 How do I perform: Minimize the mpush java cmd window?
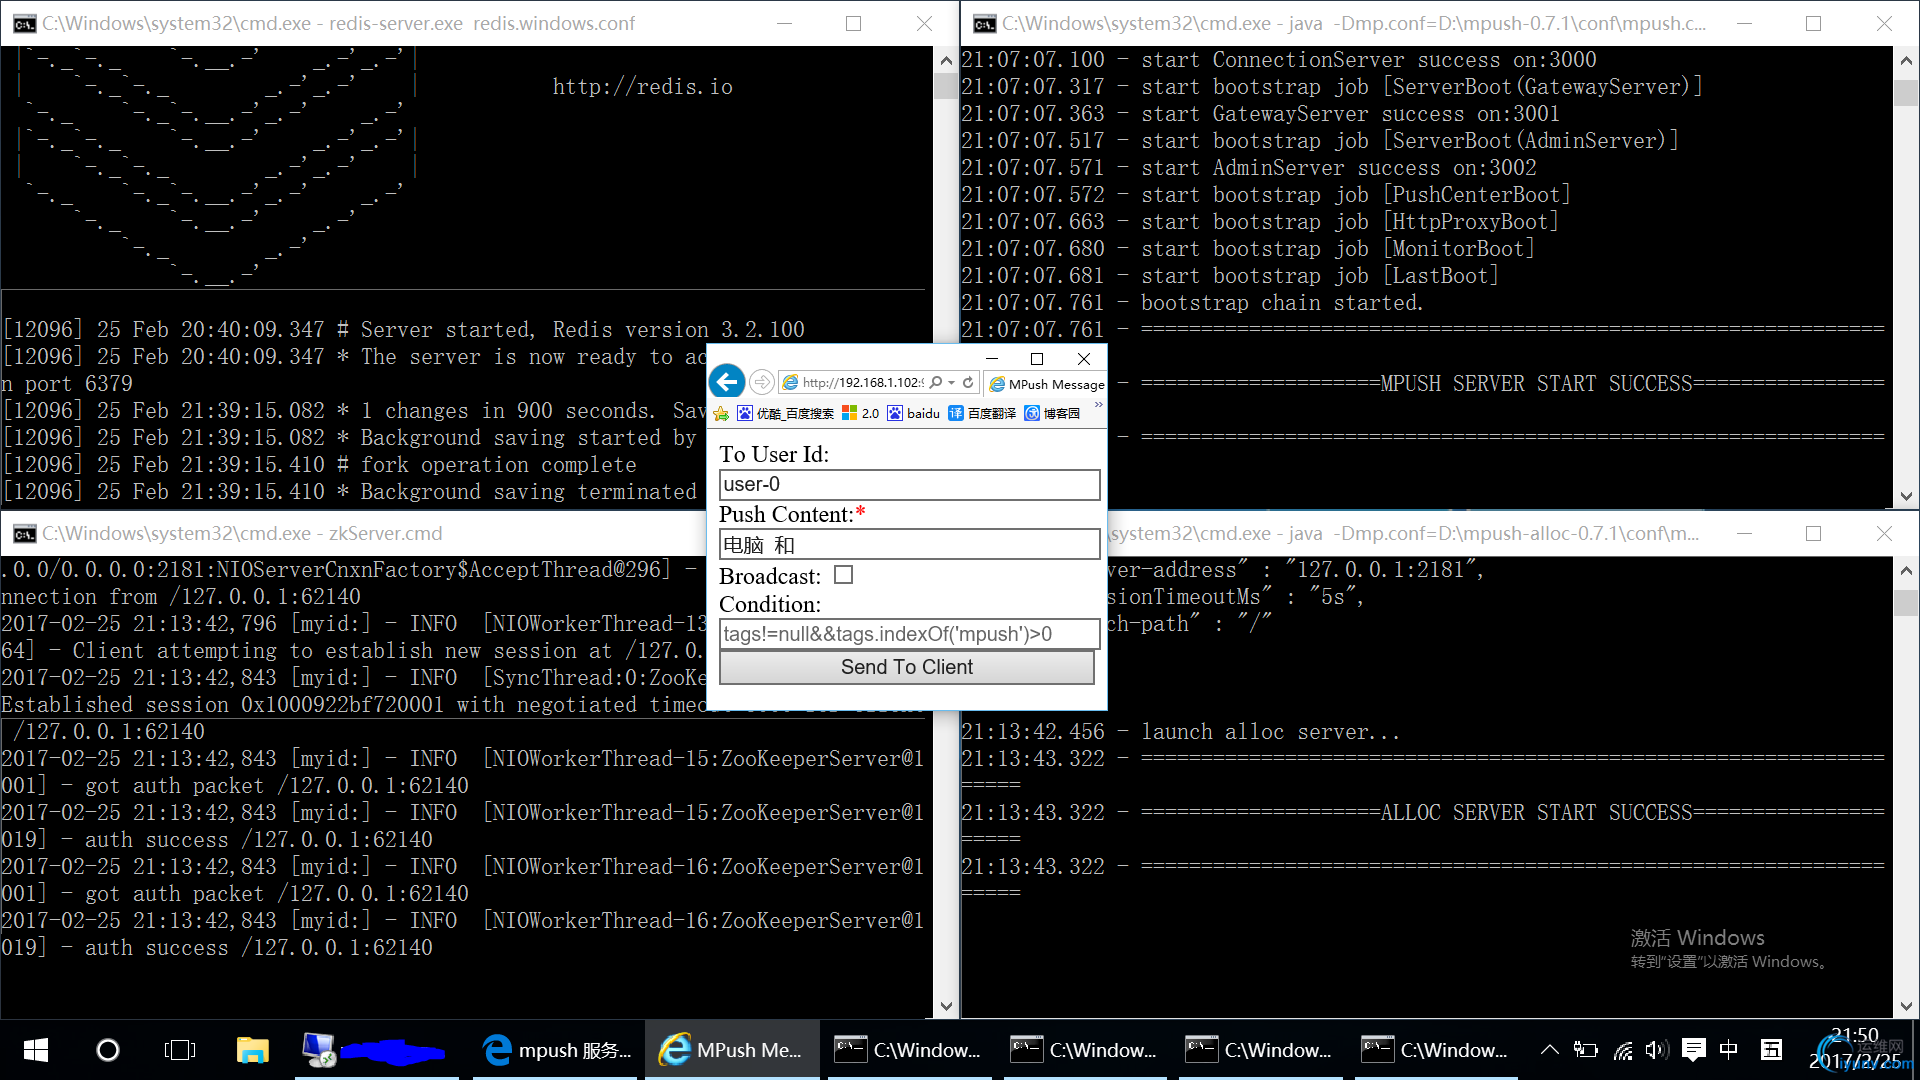[1744, 24]
